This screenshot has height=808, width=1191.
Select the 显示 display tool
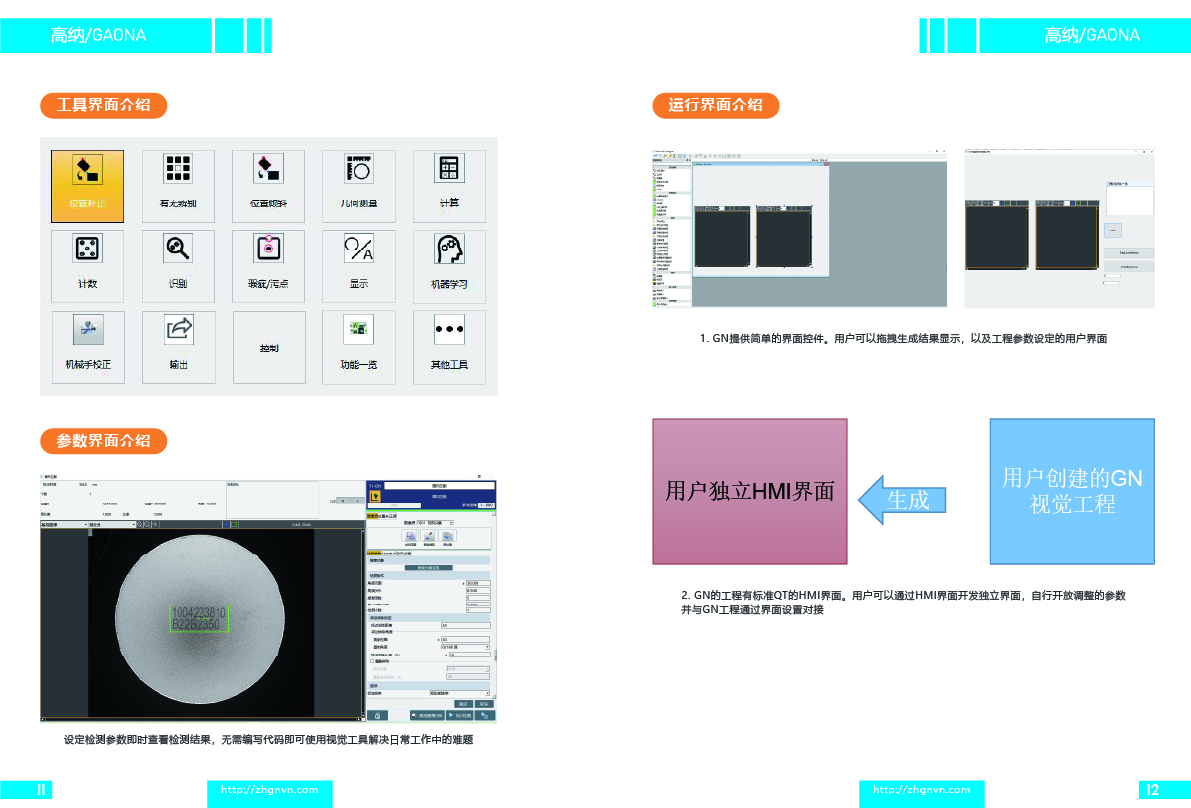[x=359, y=267]
